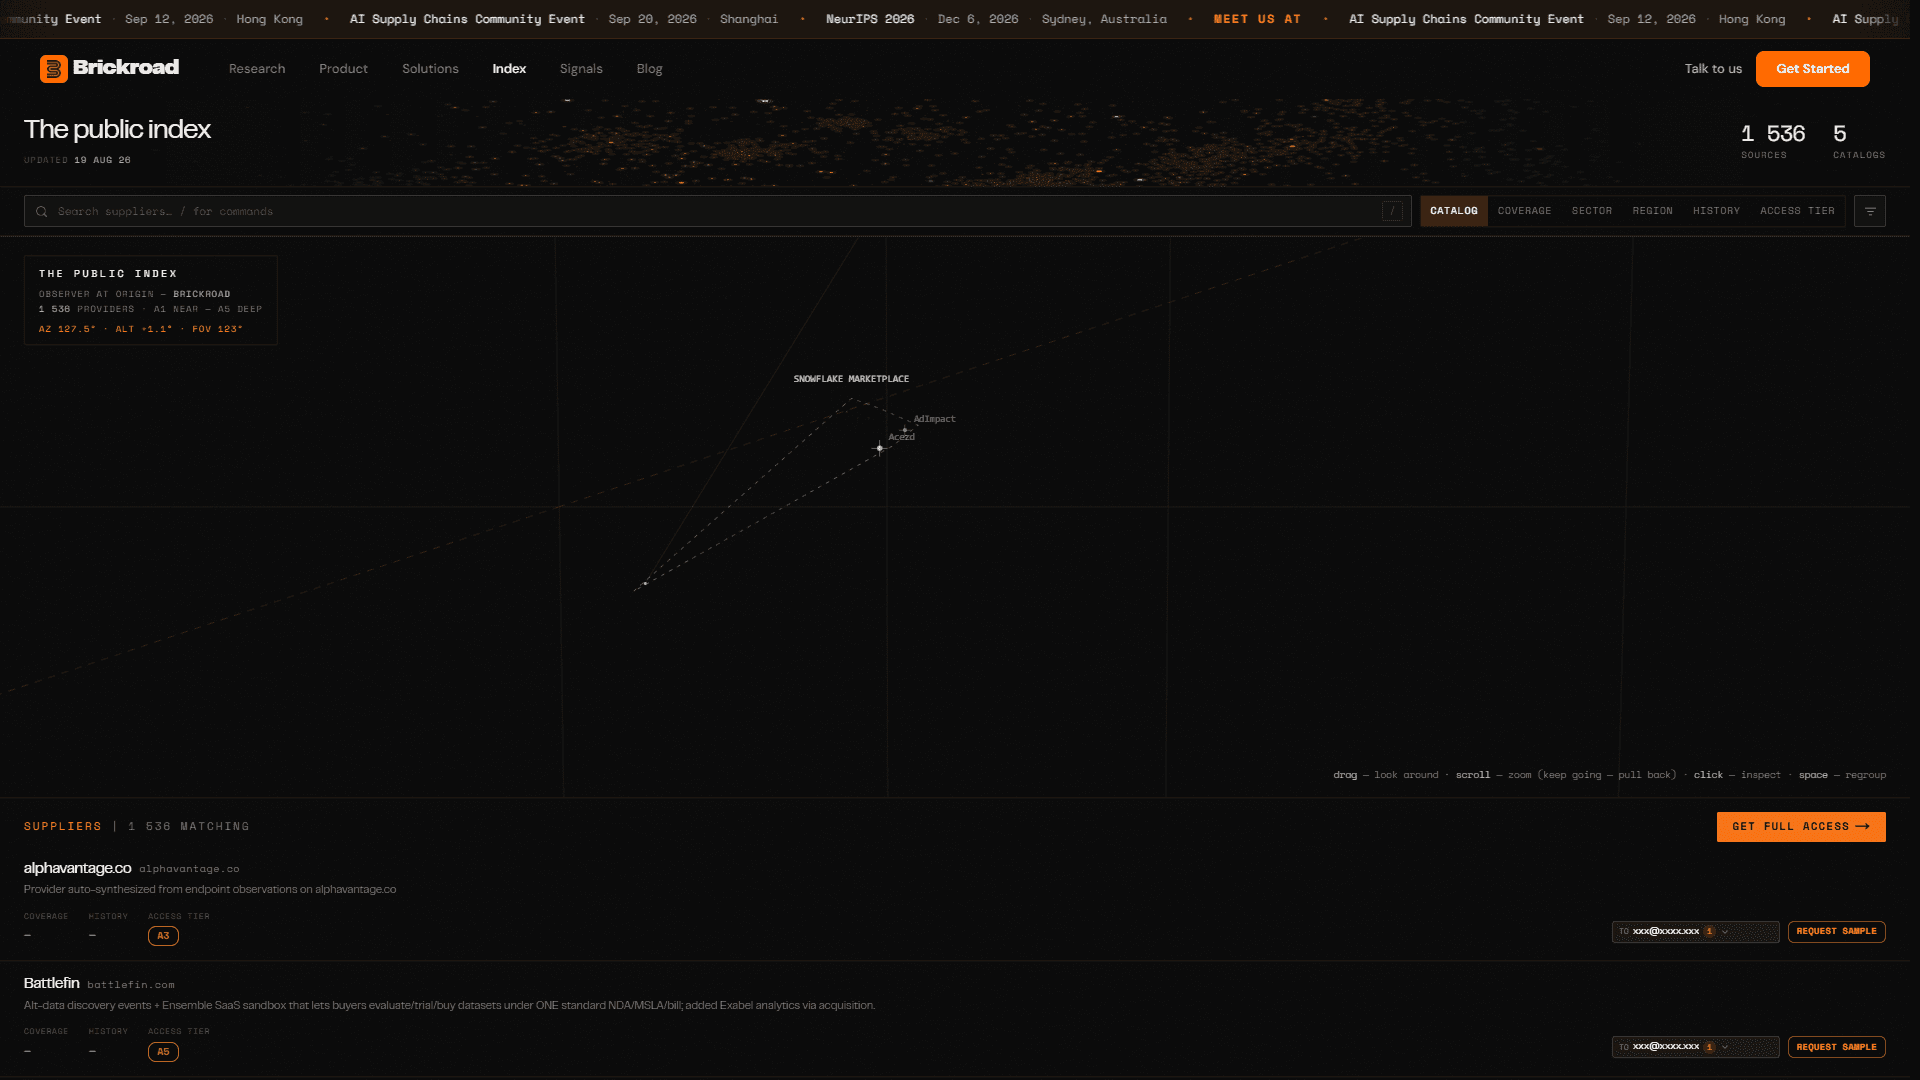Open the Solutions nav menu

430,69
